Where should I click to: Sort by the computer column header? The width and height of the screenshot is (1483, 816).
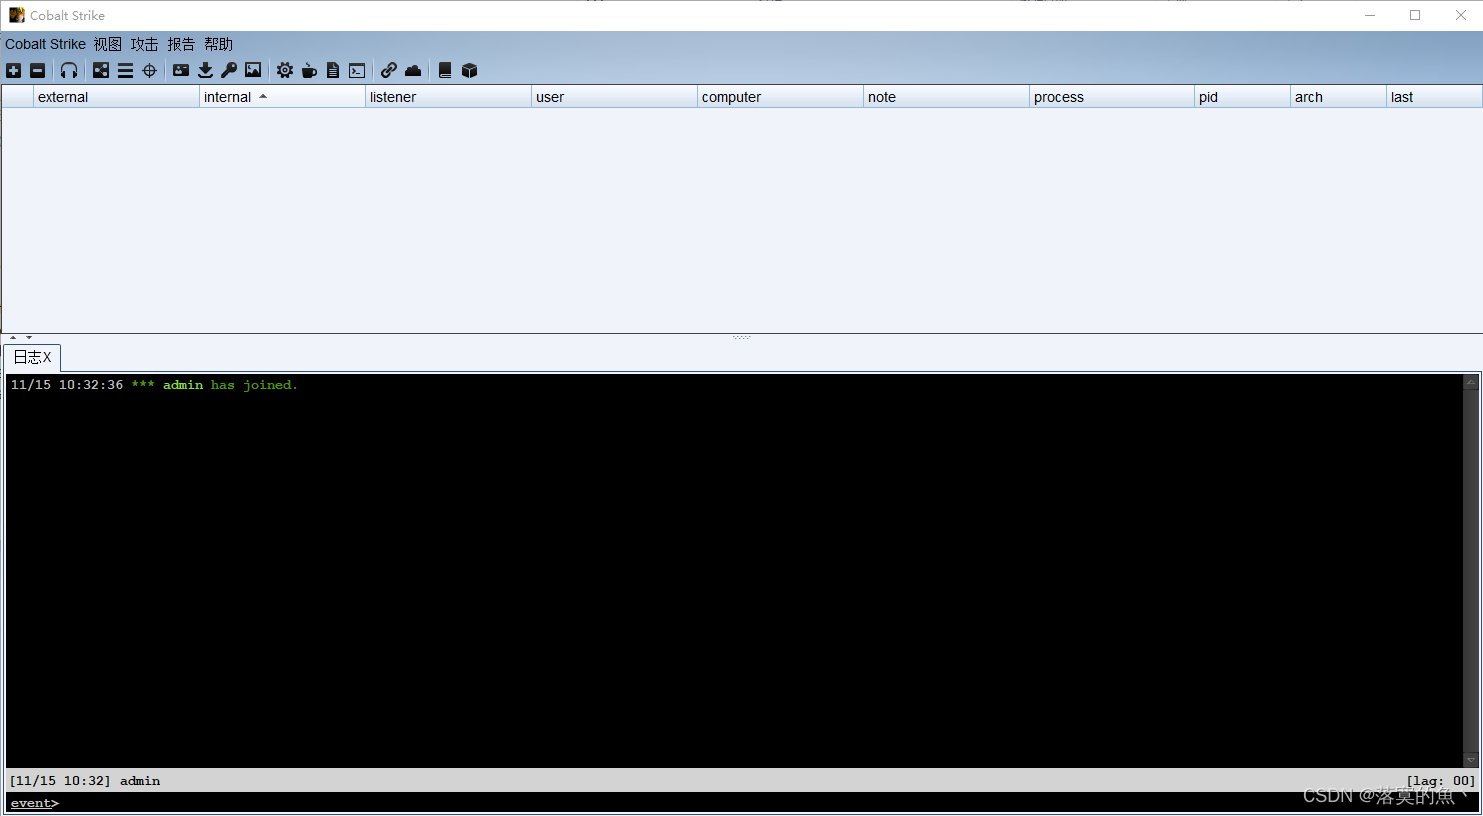(780, 97)
